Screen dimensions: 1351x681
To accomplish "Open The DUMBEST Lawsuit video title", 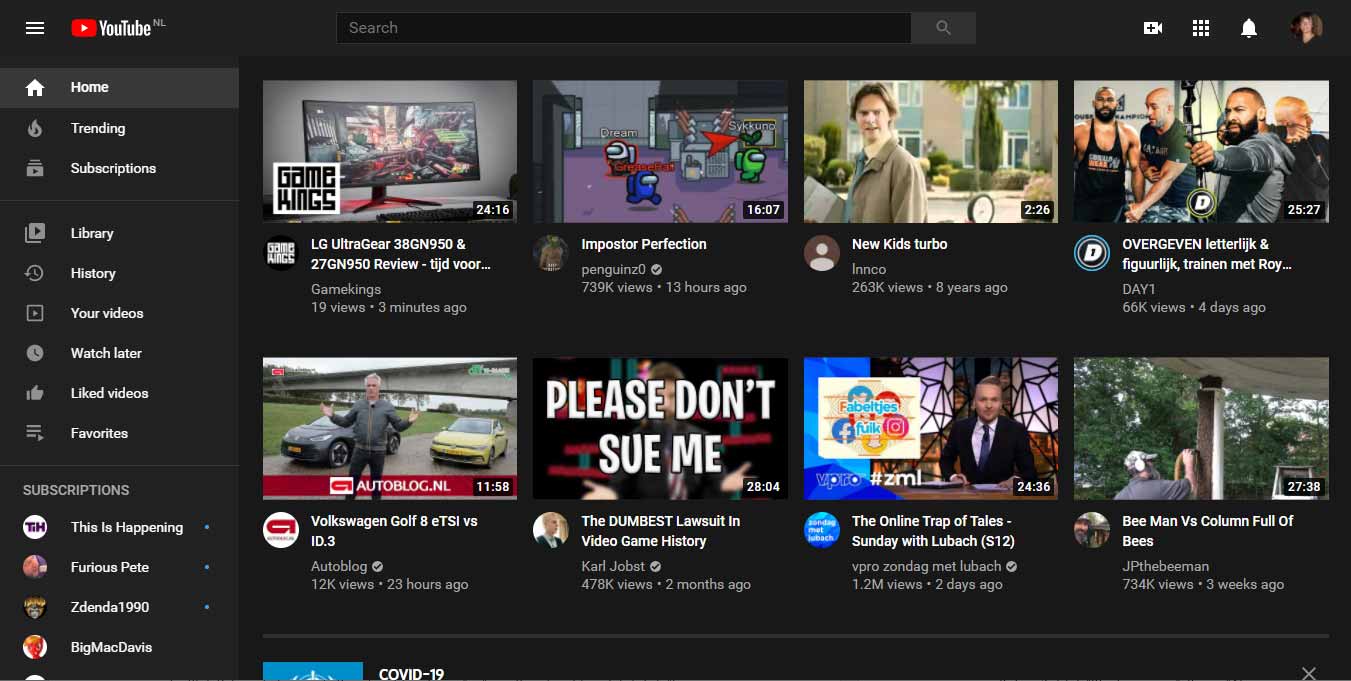I will point(661,531).
